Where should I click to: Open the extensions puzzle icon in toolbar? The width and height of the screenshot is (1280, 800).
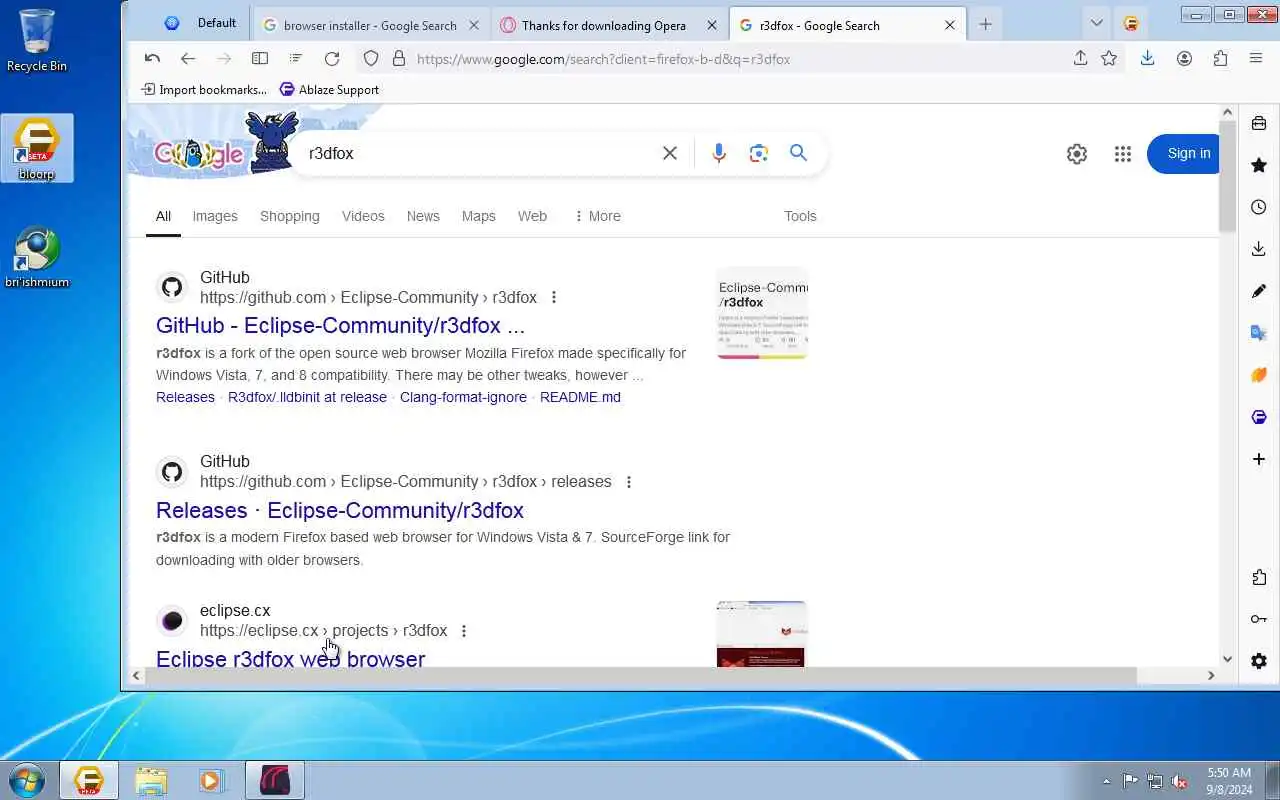click(x=1220, y=59)
